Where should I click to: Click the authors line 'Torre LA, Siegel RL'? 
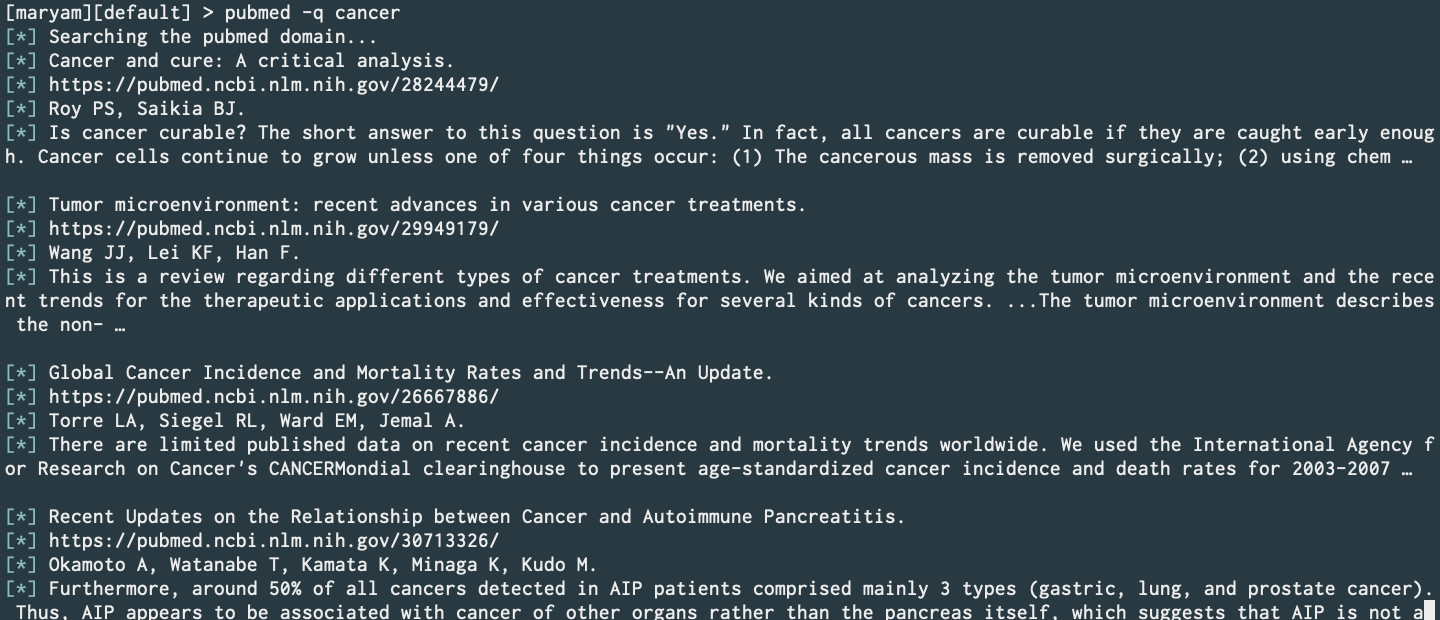pos(257,421)
